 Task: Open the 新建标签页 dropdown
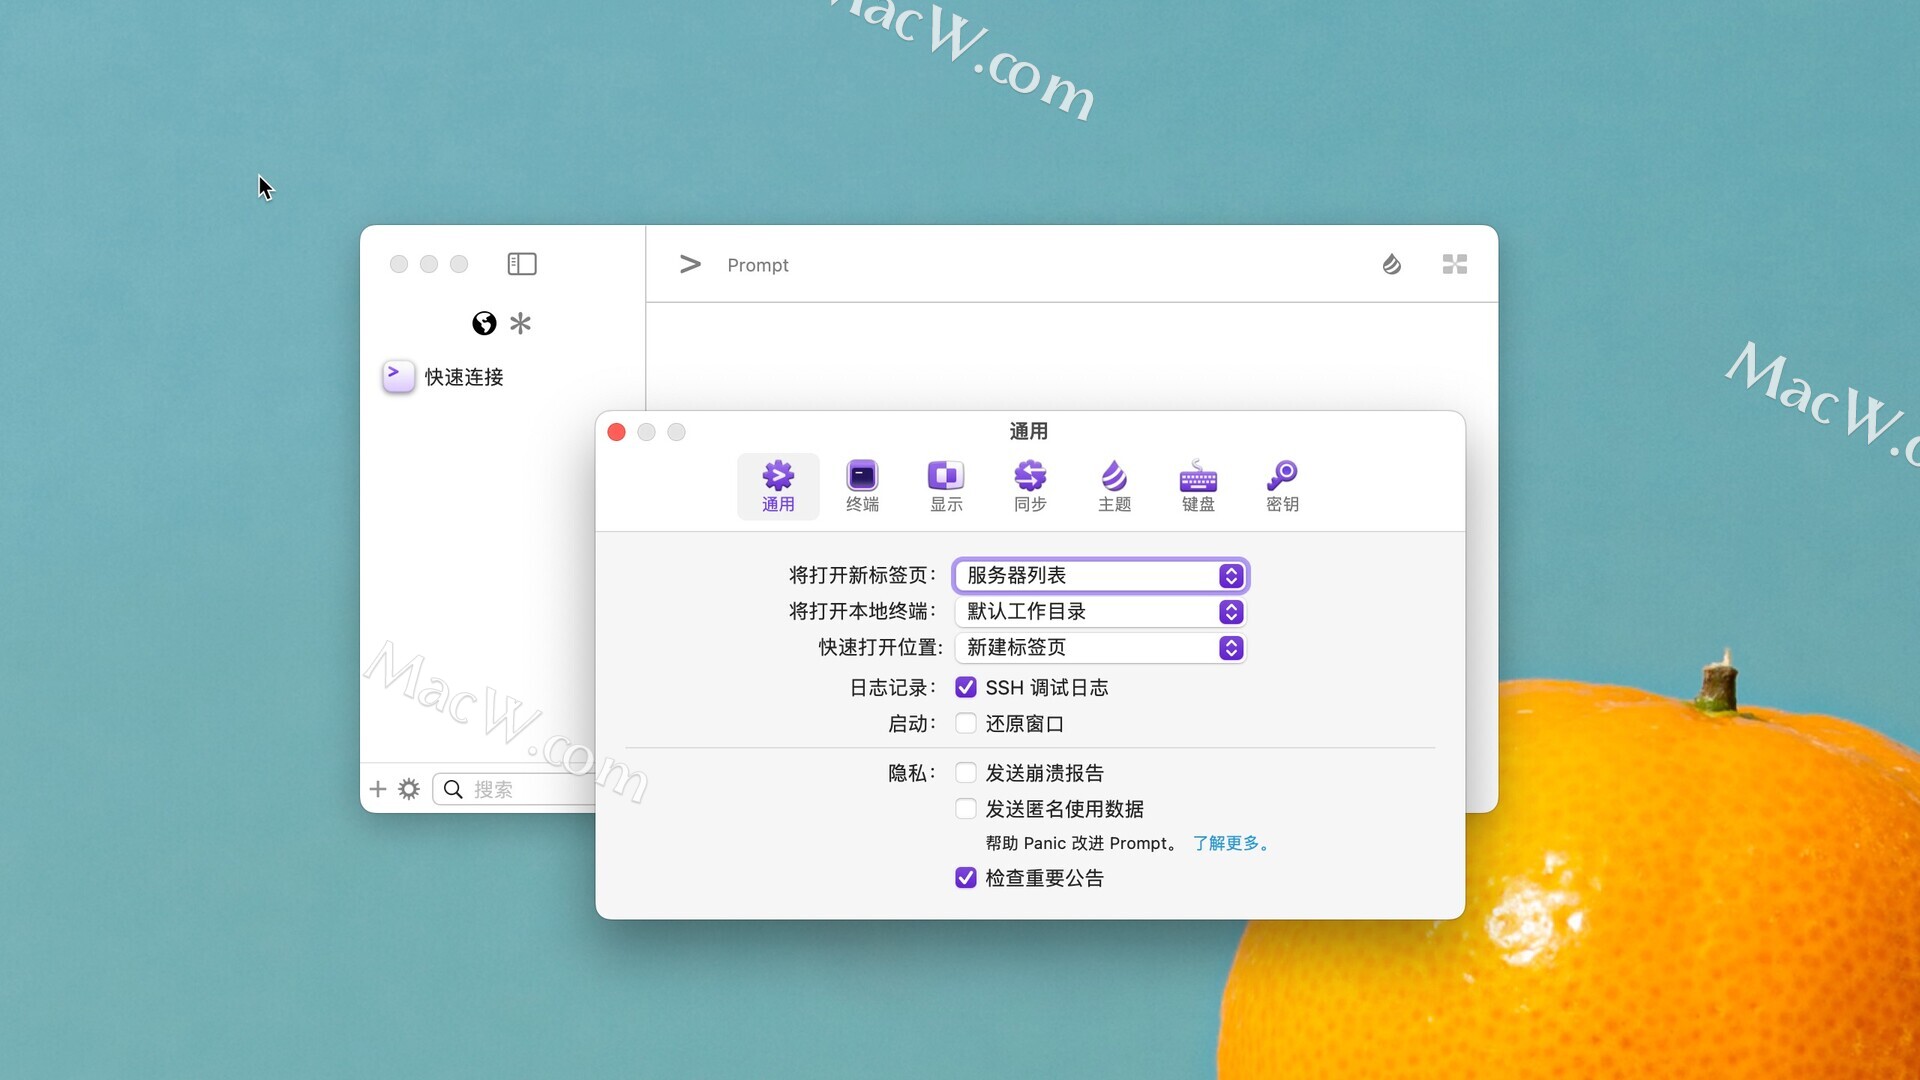1100,648
